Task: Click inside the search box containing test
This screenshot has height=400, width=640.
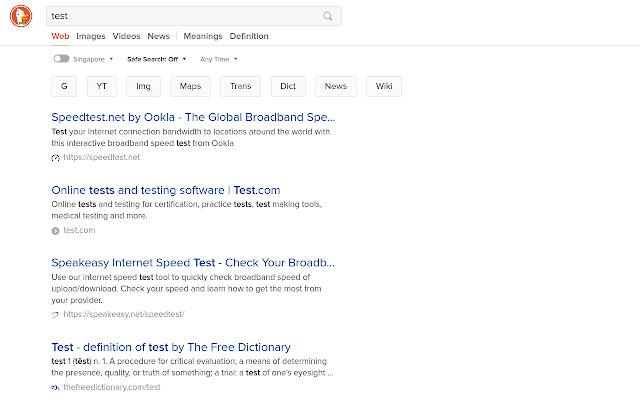Action: (184, 16)
